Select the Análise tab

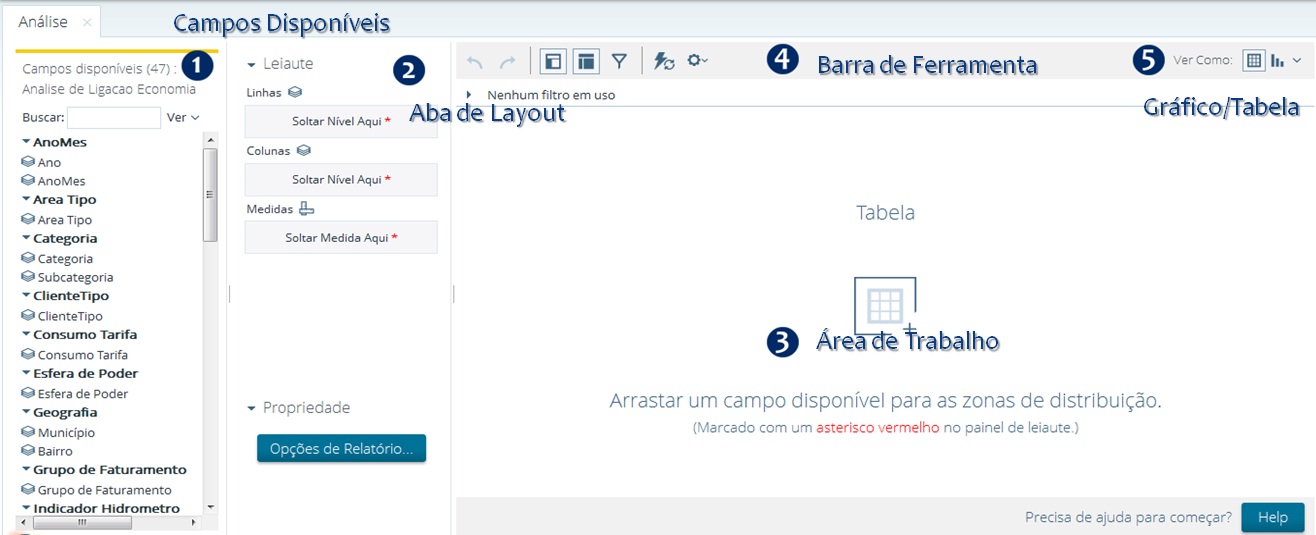(x=44, y=21)
